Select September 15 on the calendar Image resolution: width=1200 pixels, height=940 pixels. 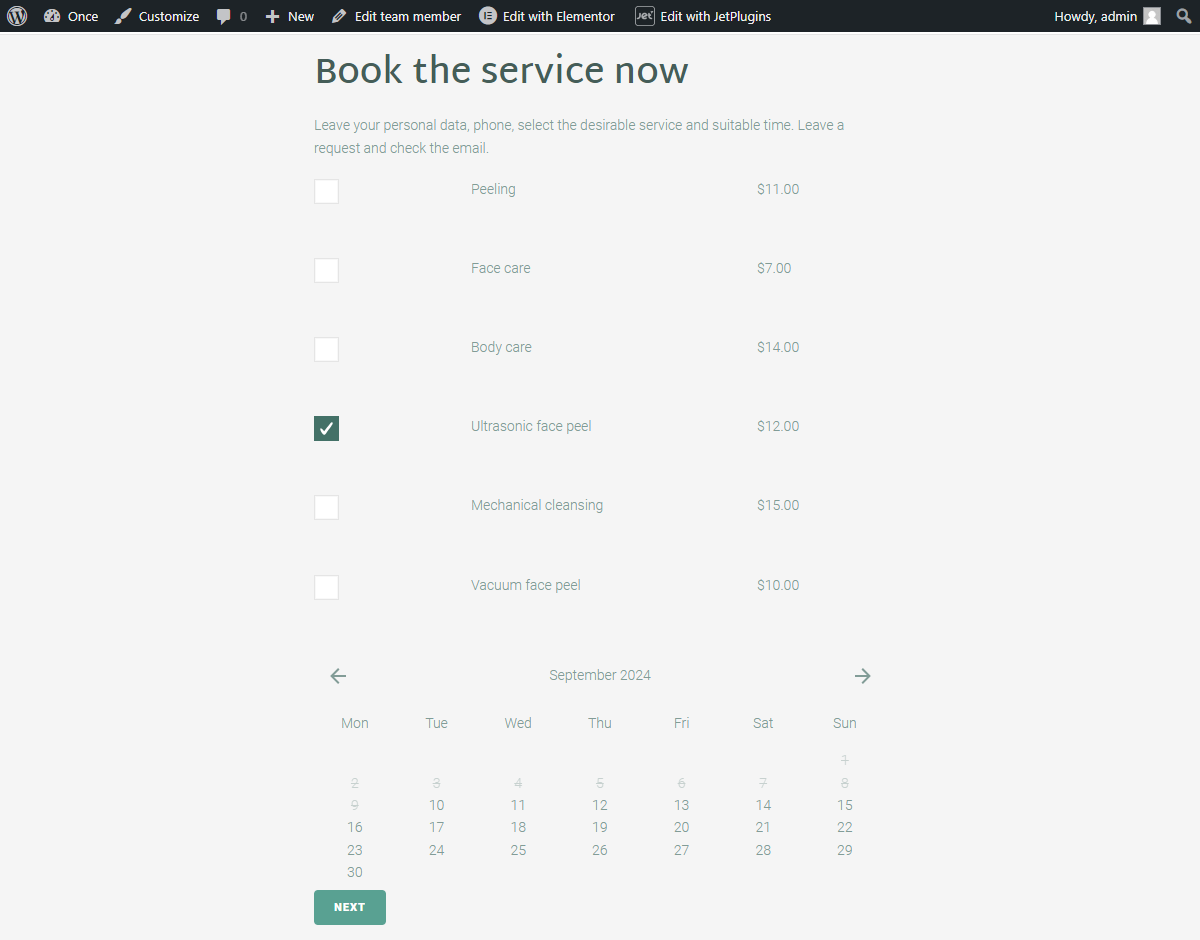click(x=844, y=805)
